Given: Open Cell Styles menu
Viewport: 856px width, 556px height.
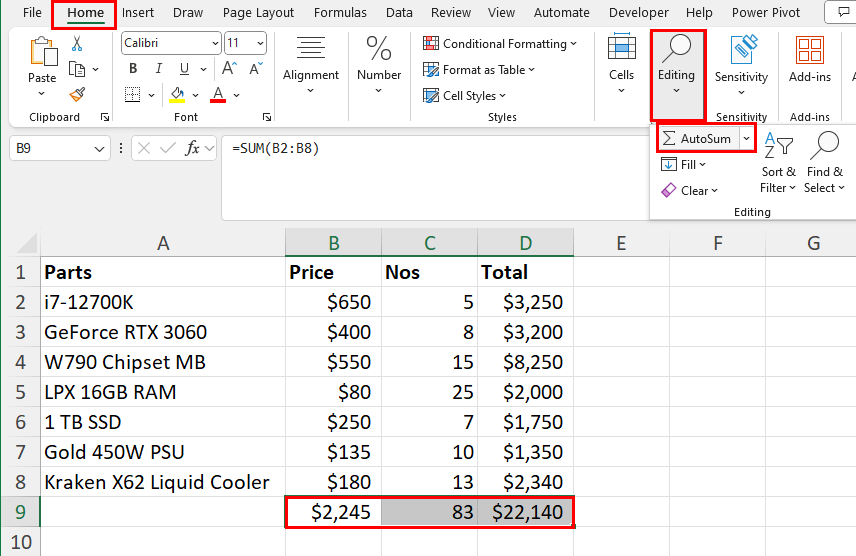Looking at the screenshot, I should pos(464,96).
